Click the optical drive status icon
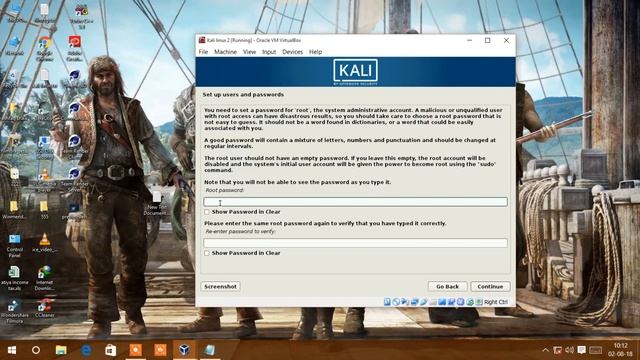The height and width of the screenshot is (360, 640). pyautogui.click(x=396, y=302)
